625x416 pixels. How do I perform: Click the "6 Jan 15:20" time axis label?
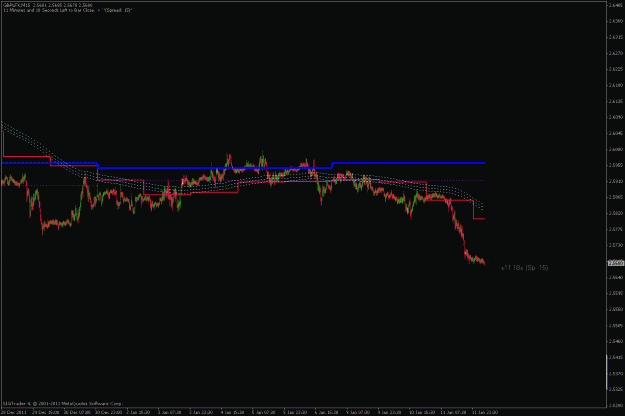click(x=326, y=412)
